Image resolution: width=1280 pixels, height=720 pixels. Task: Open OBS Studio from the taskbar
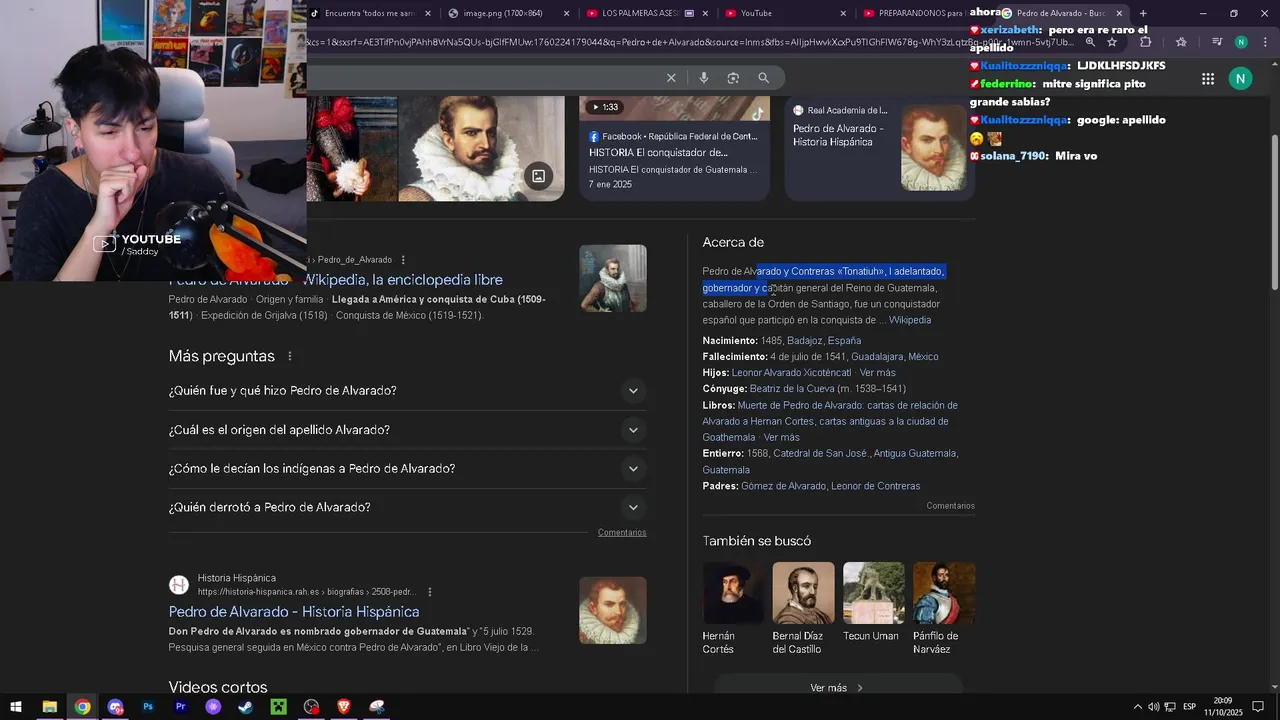tap(311, 707)
